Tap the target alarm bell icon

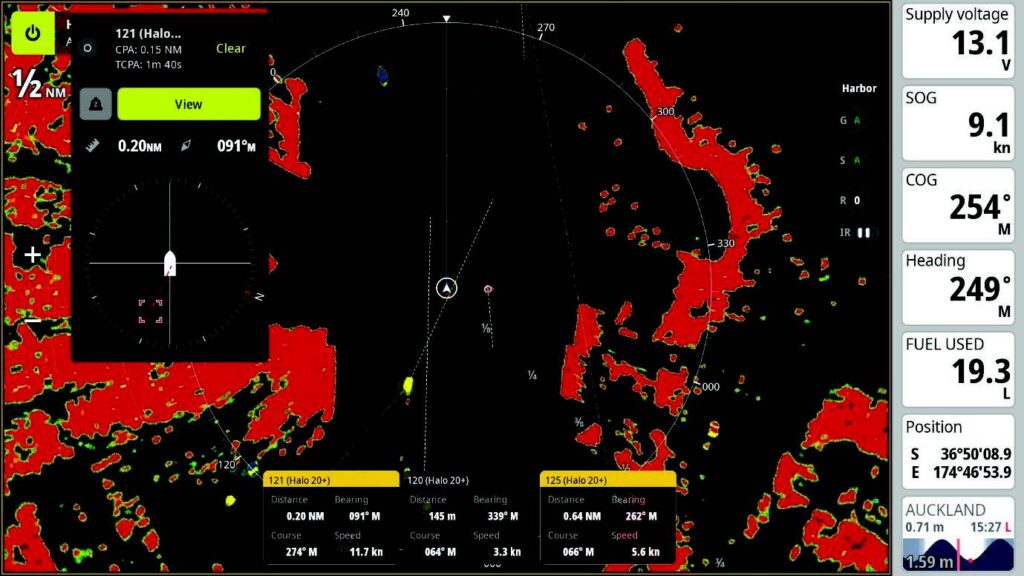(95, 104)
